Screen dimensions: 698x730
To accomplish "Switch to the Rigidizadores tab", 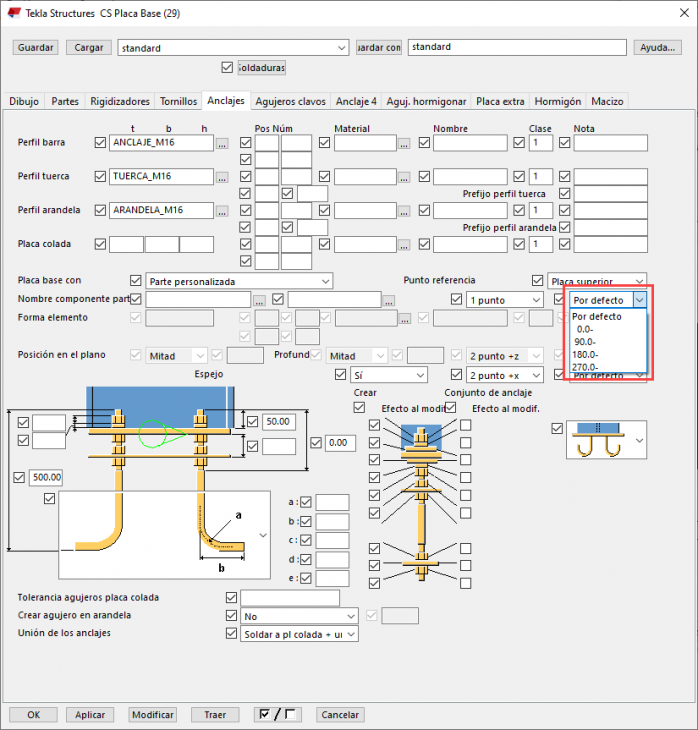I will [x=120, y=101].
